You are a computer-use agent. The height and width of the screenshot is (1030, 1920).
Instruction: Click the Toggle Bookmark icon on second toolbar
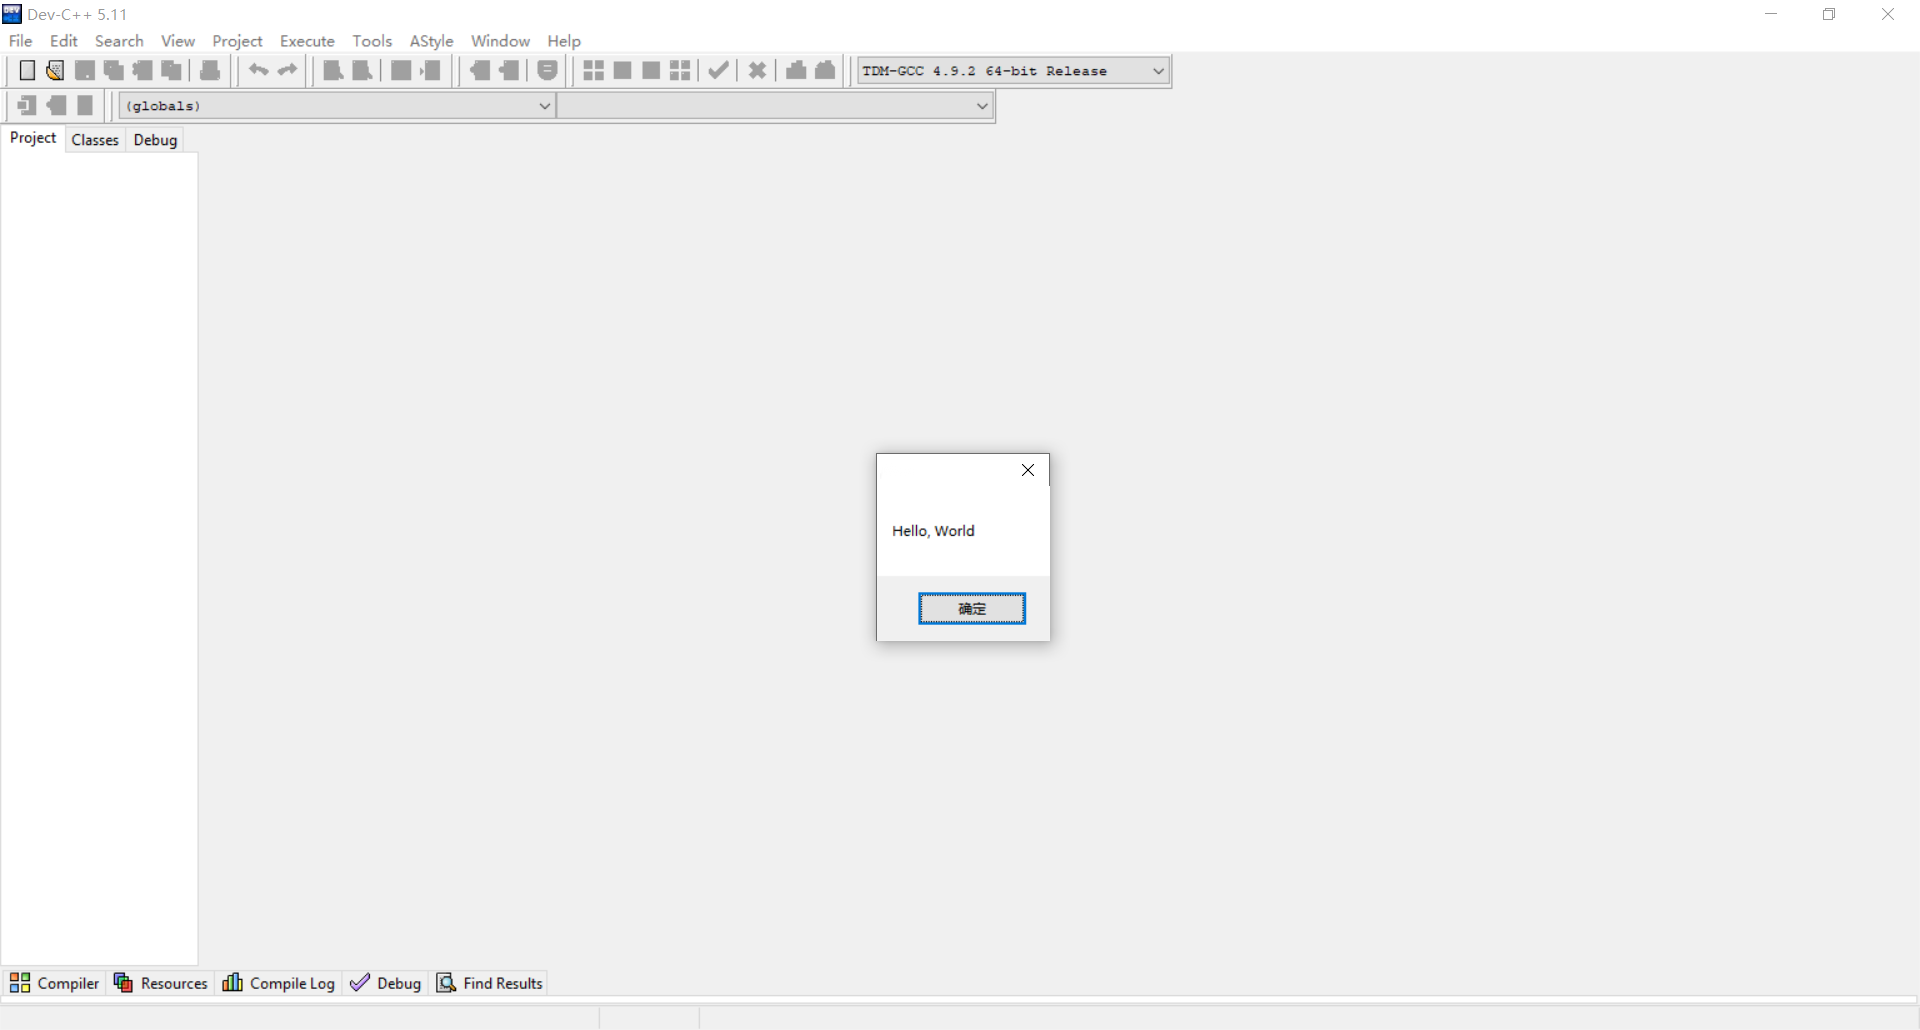click(56, 105)
